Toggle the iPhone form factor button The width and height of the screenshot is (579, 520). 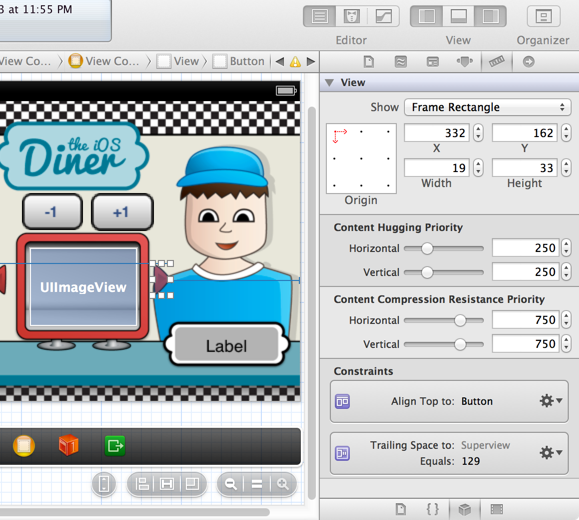pyautogui.click(x=104, y=484)
